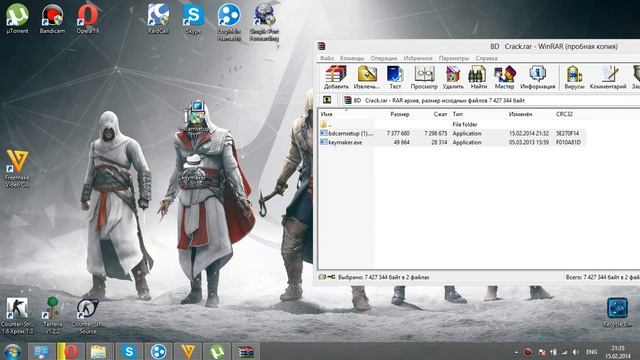Open the Параметры menu
Viewport: 640px width, 360px height.
[x=454, y=58]
